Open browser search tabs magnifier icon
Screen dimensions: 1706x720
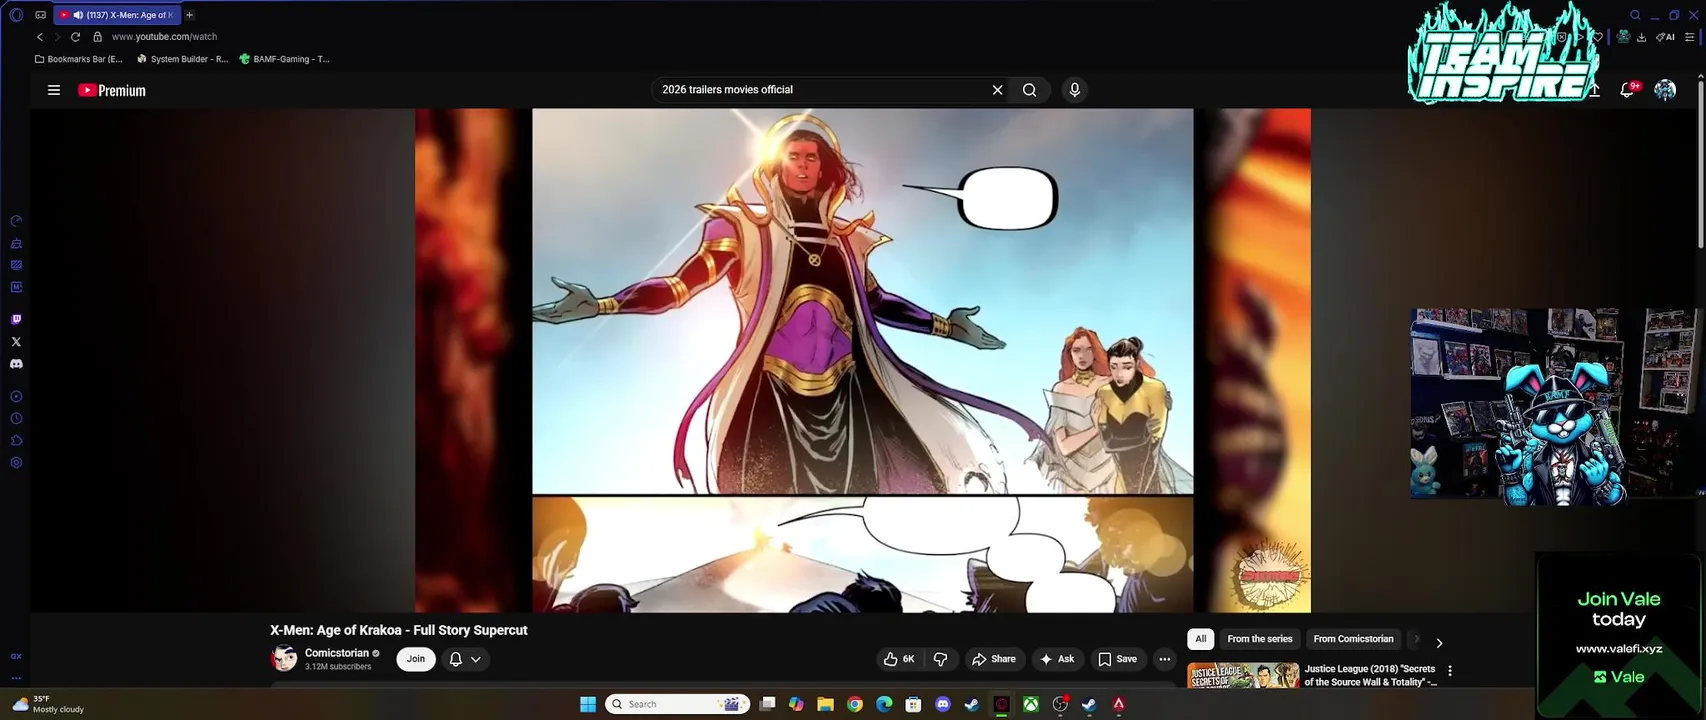(x=1635, y=15)
